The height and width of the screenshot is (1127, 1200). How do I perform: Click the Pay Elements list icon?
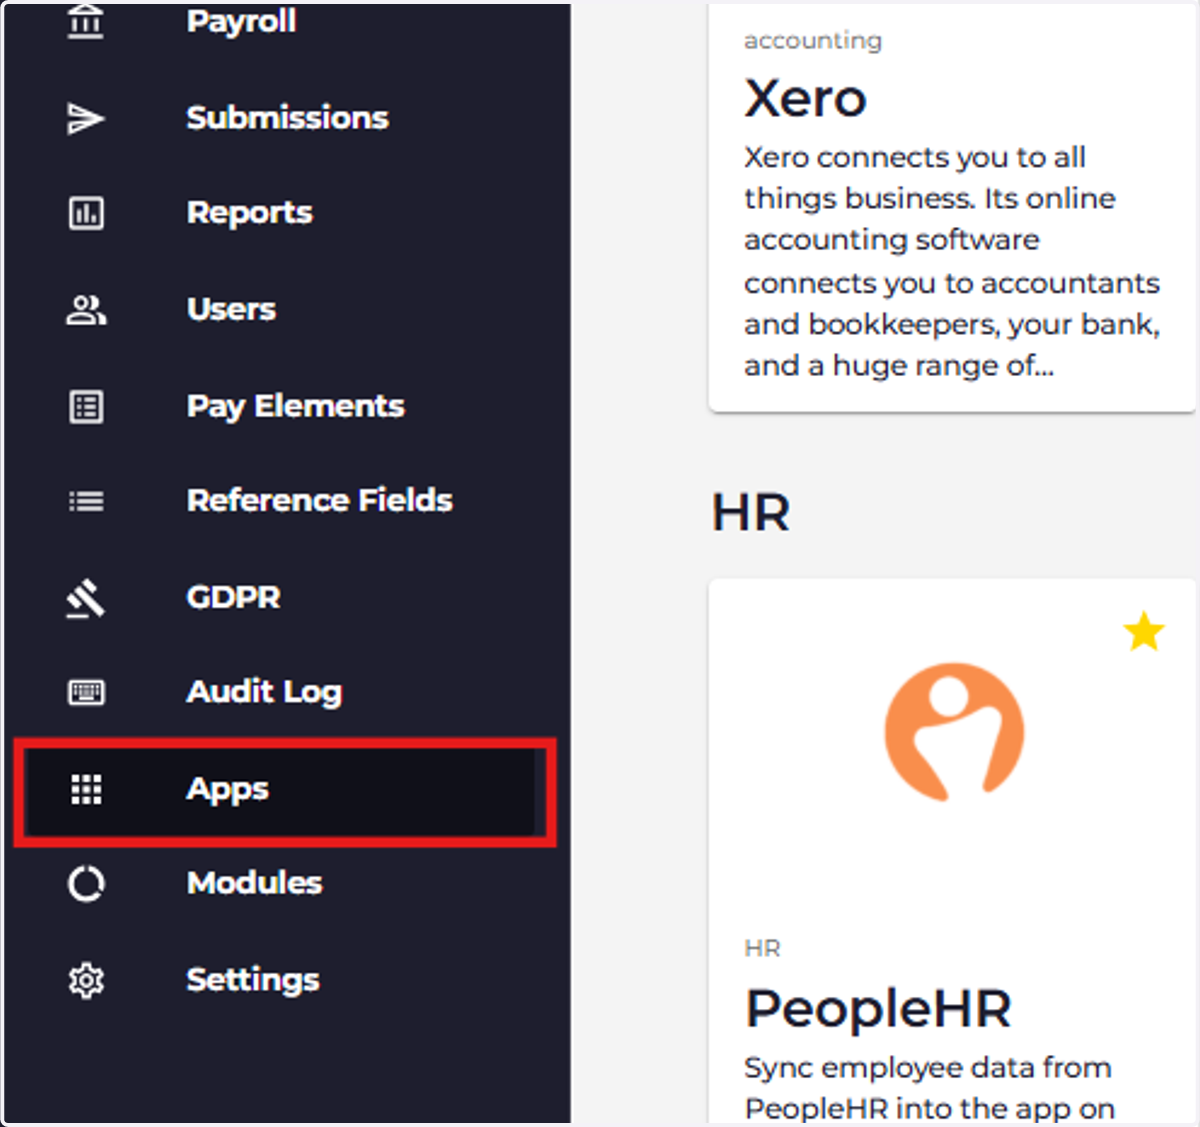(86, 406)
